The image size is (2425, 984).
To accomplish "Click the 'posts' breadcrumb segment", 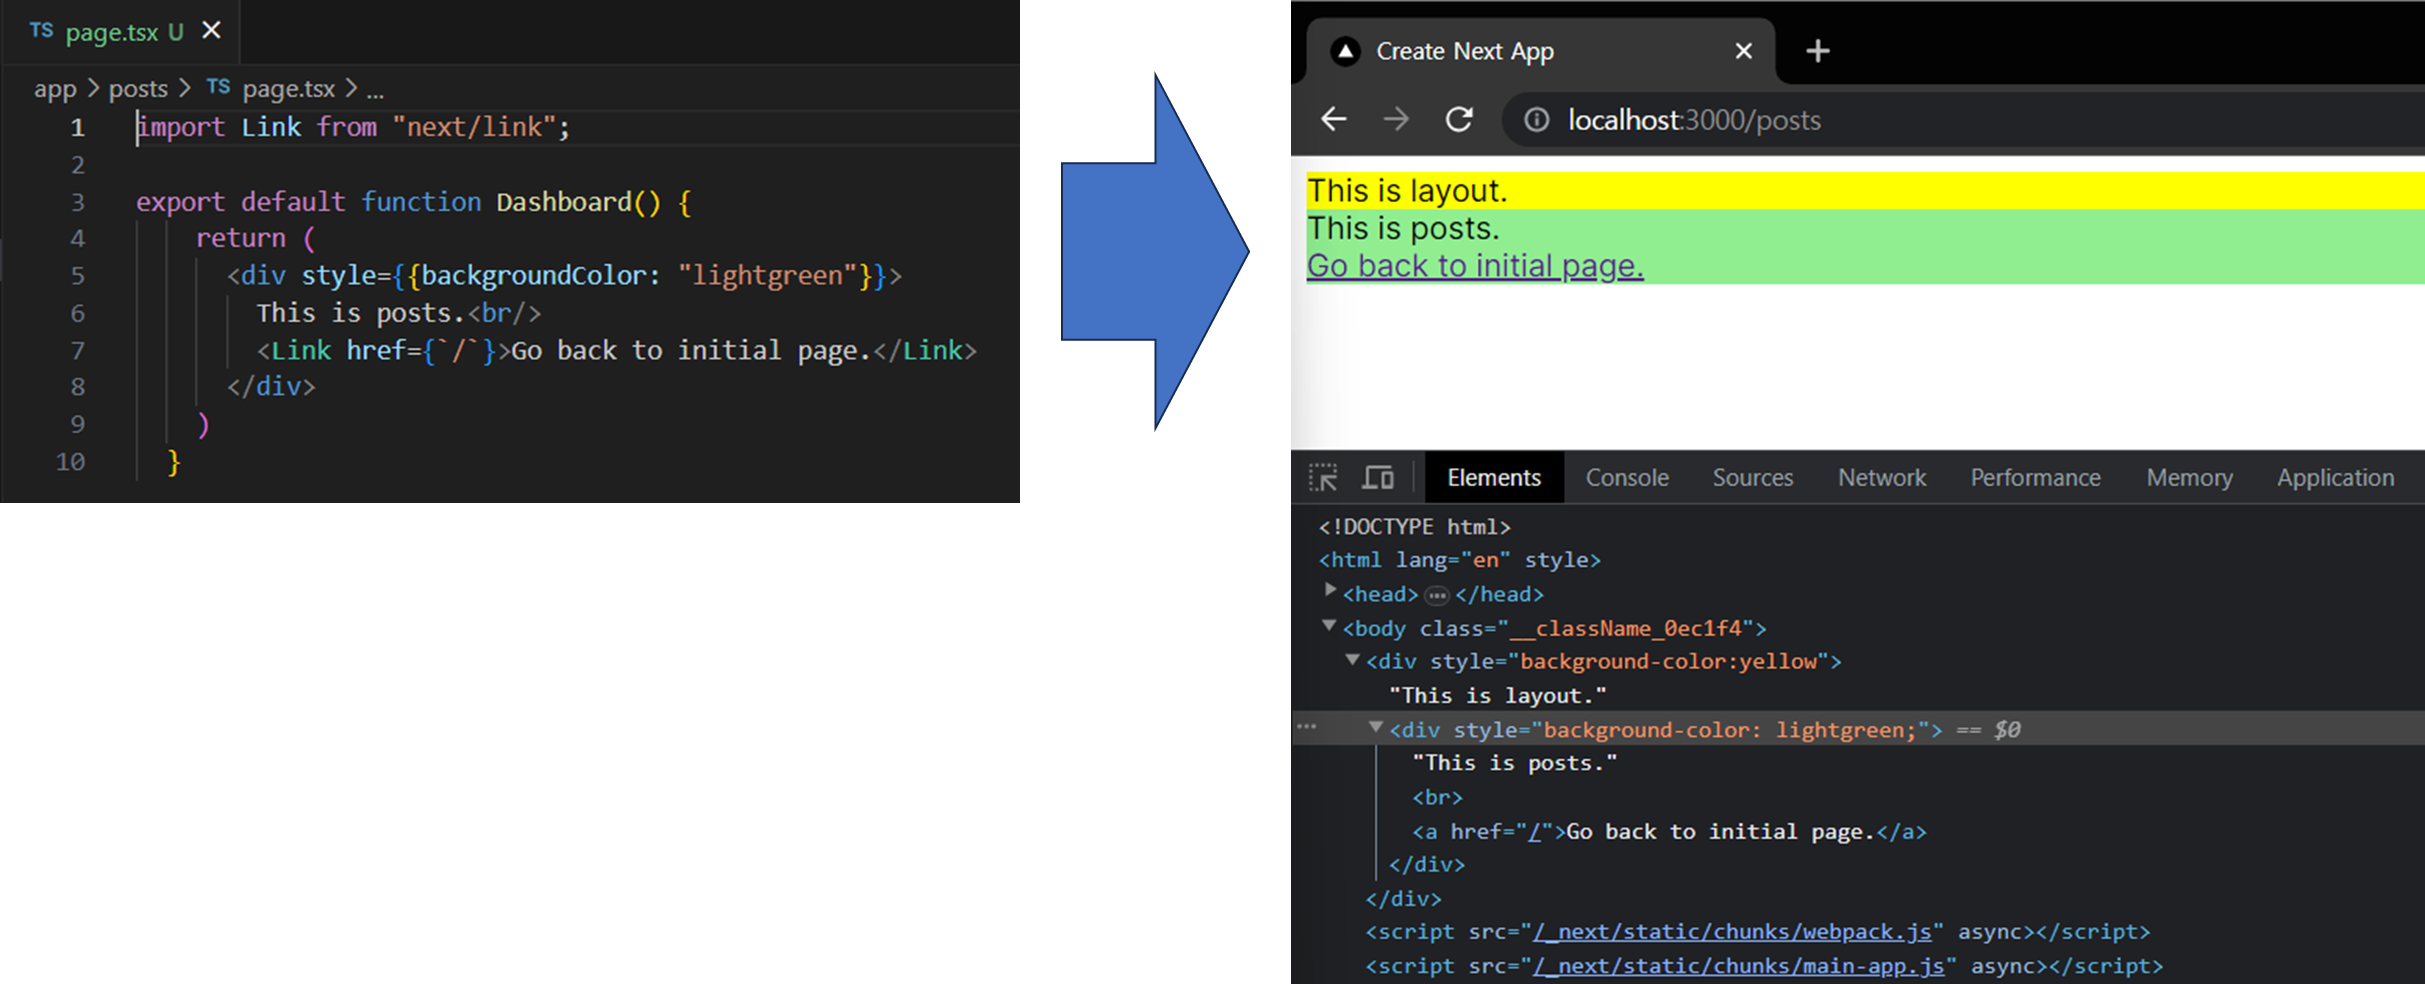I will (x=138, y=89).
